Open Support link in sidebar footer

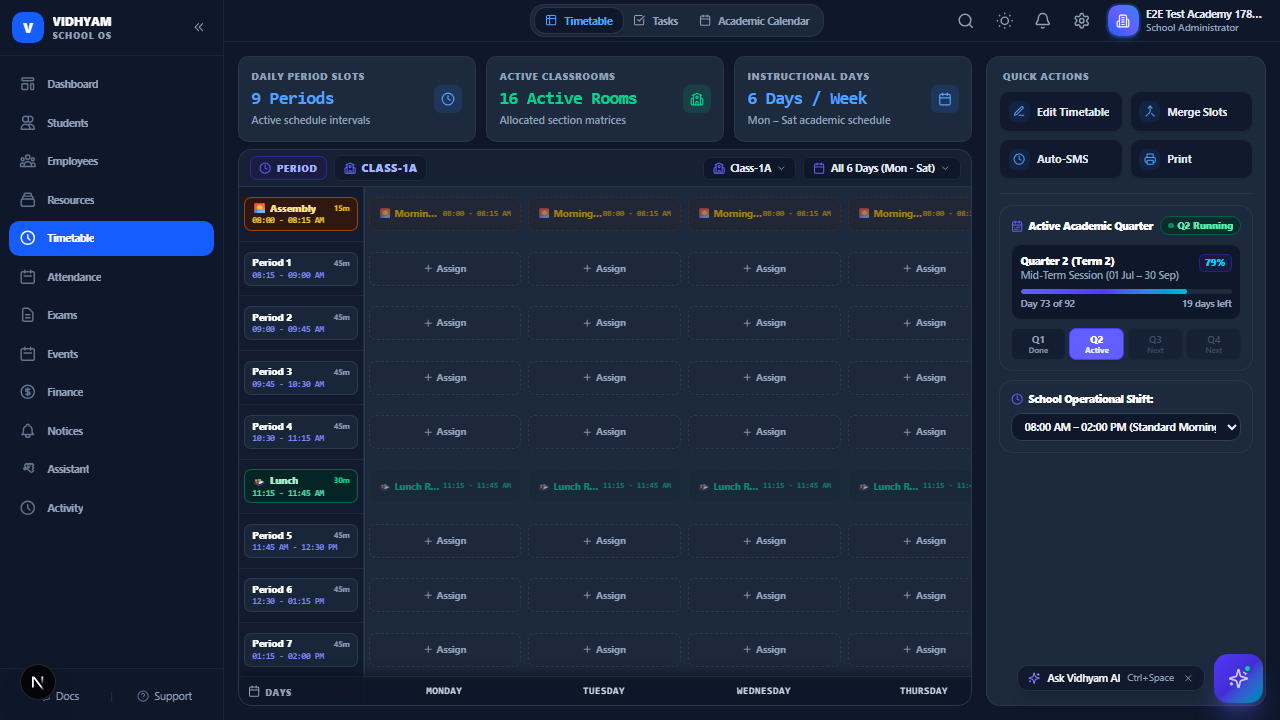point(165,696)
